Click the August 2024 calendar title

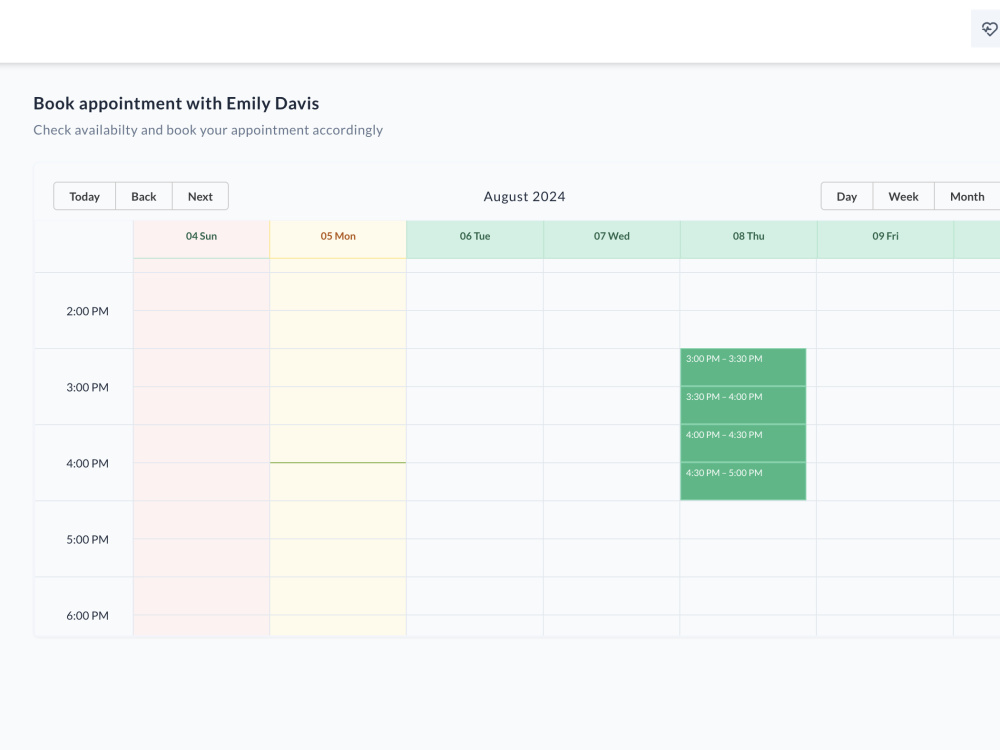[524, 196]
